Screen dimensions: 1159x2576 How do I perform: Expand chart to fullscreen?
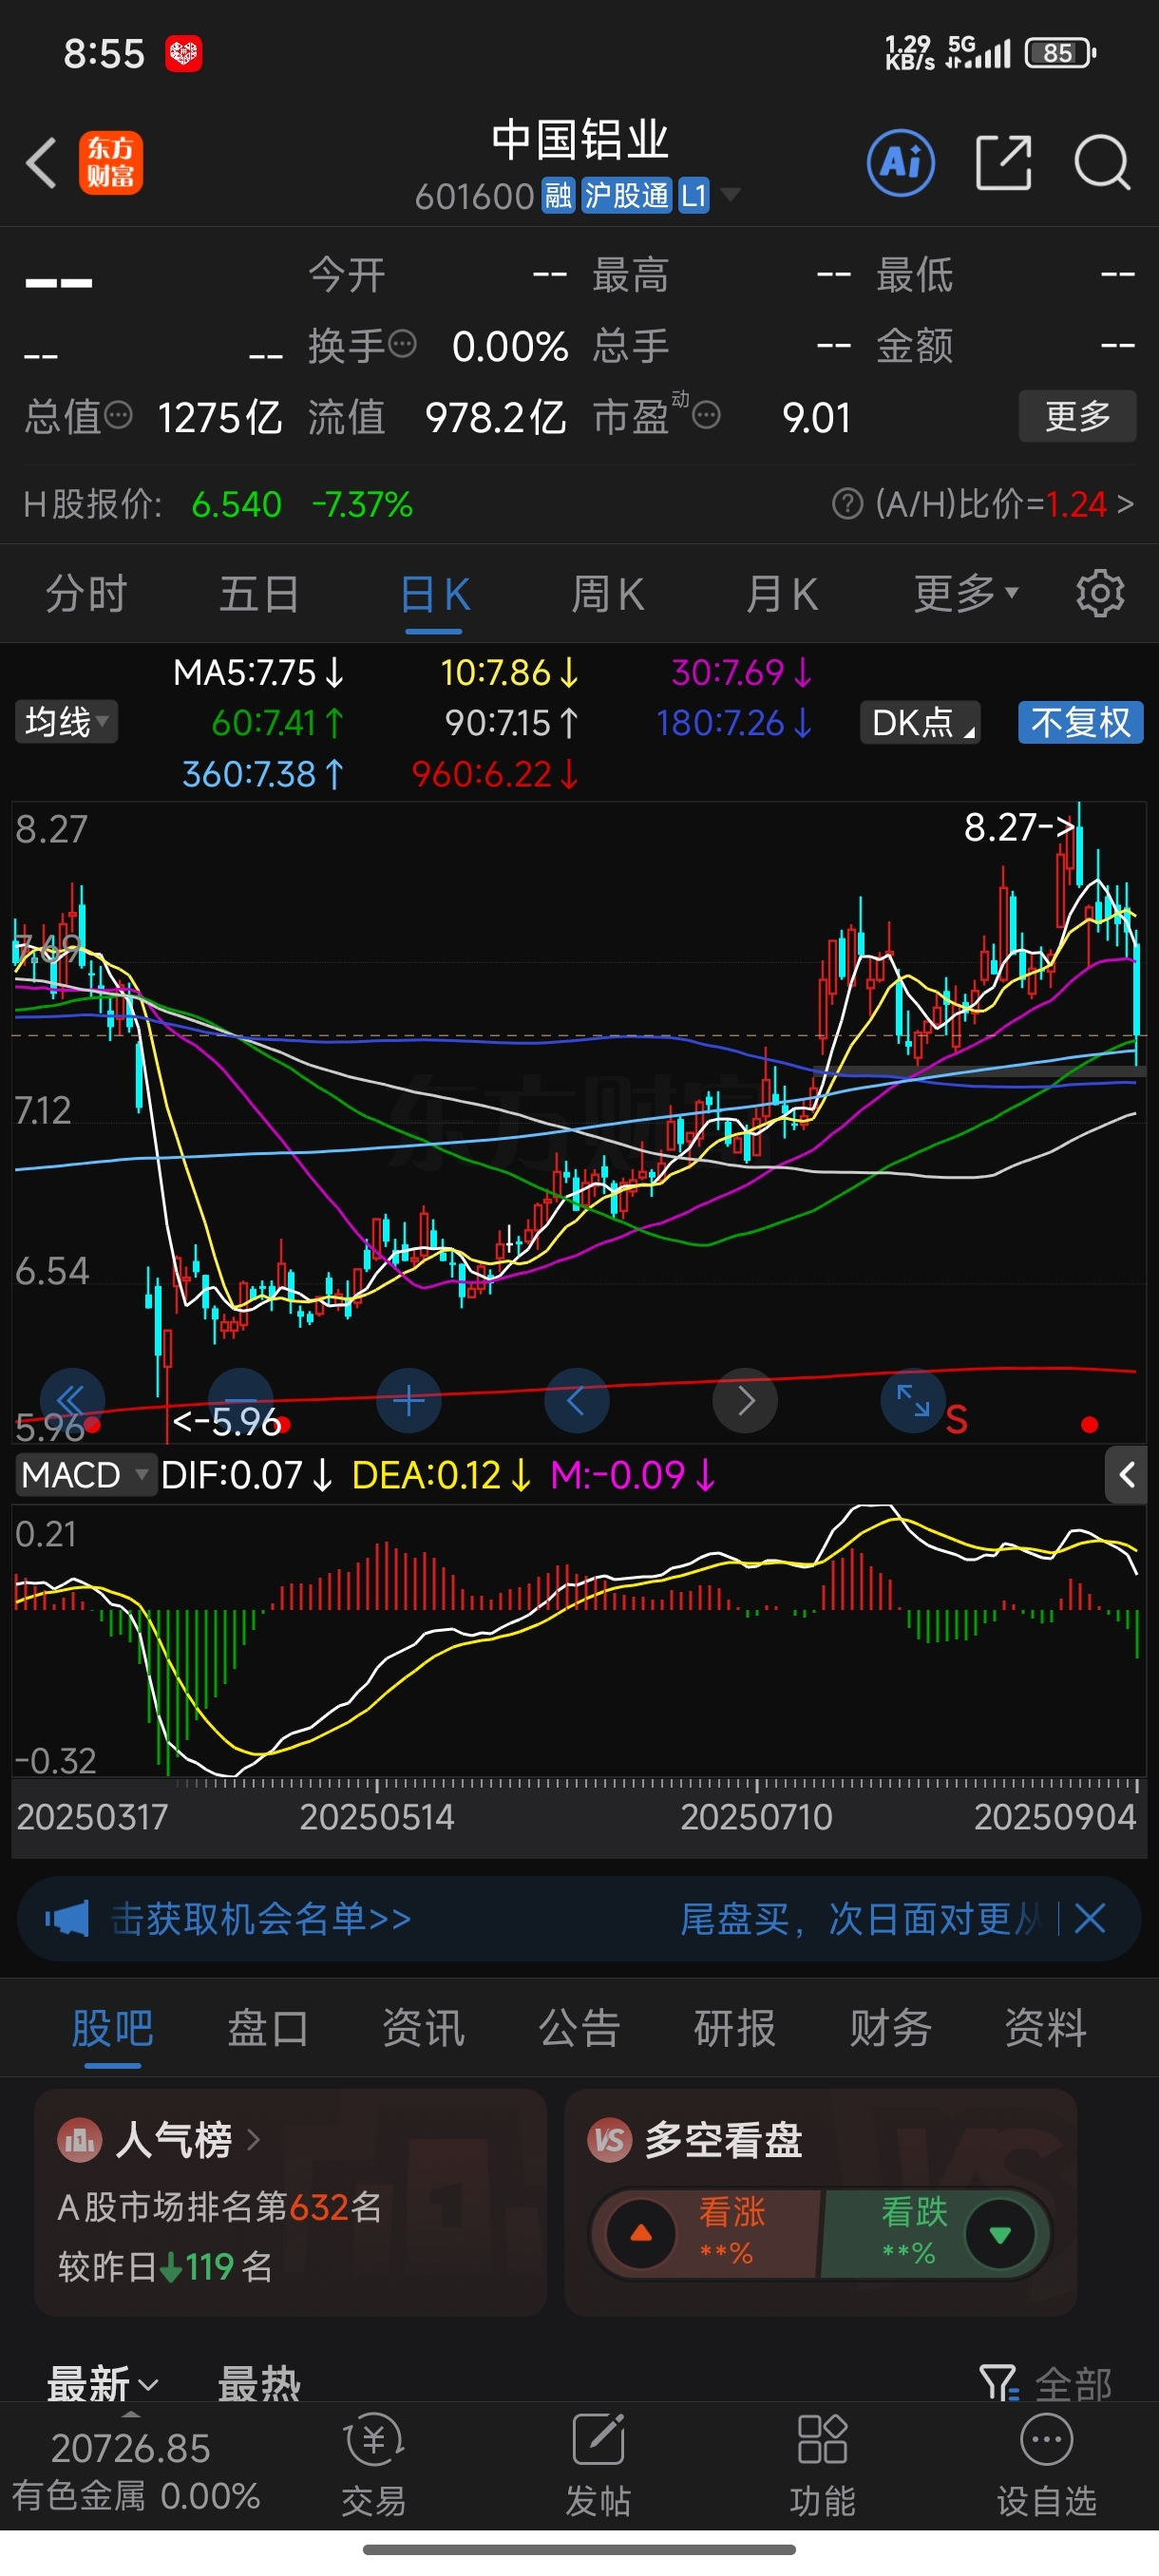pyautogui.click(x=912, y=1400)
